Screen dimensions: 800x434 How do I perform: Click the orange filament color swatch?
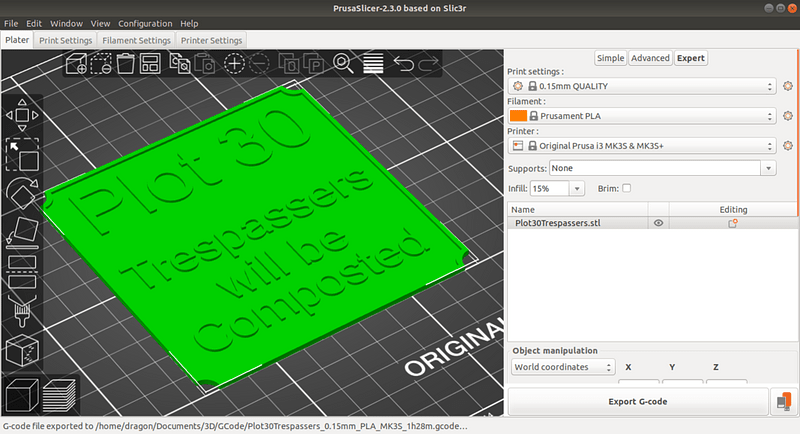518,116
